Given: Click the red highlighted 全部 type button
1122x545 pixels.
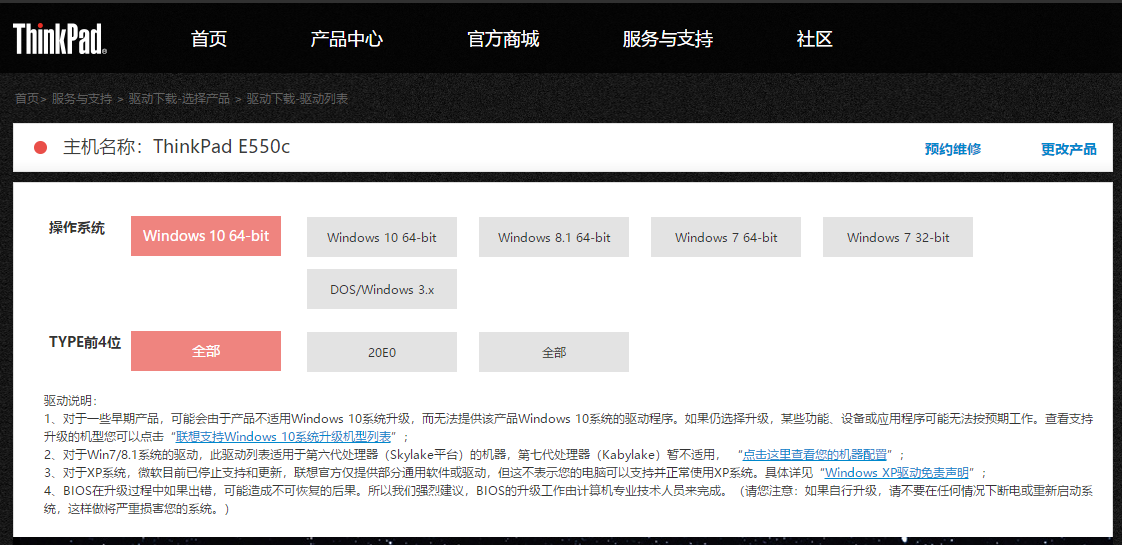Looking at the screenshot, I should point(206,350).
